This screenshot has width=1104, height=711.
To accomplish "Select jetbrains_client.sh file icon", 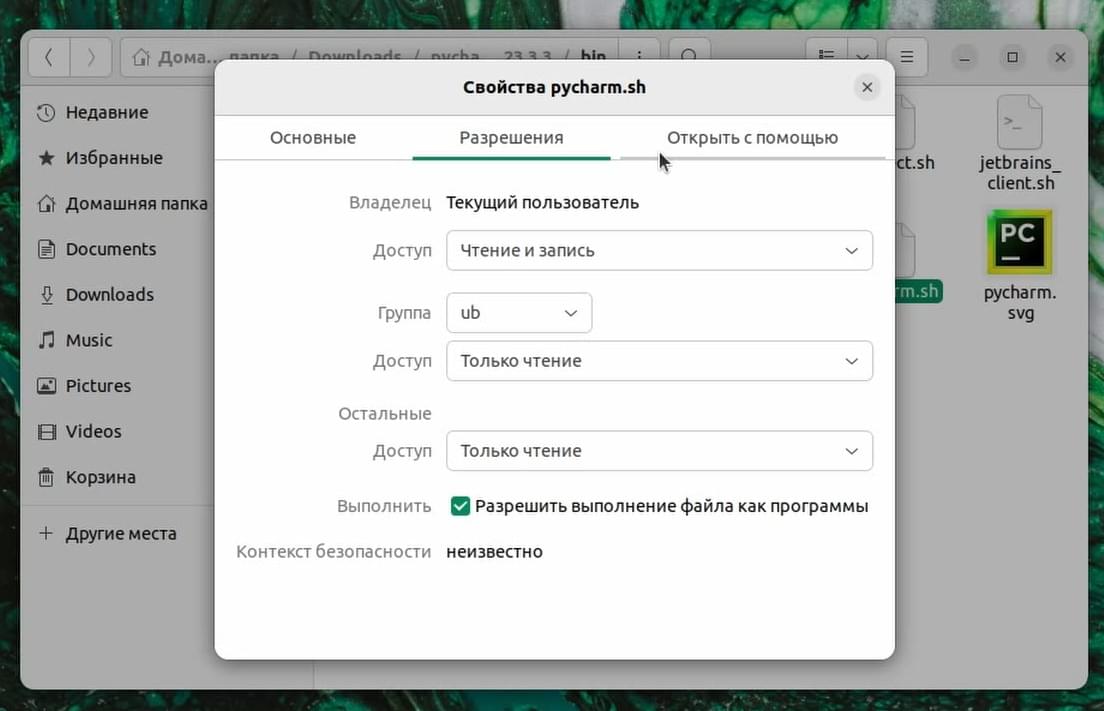I will (1020, 122).
